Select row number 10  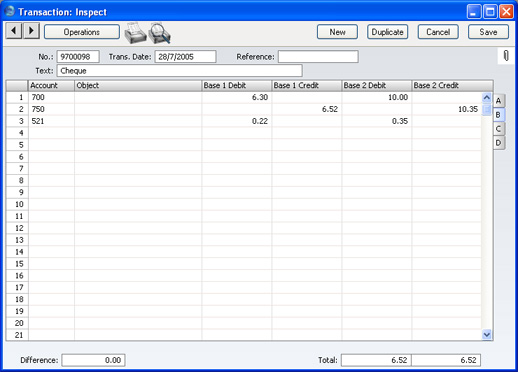point(17,204)
